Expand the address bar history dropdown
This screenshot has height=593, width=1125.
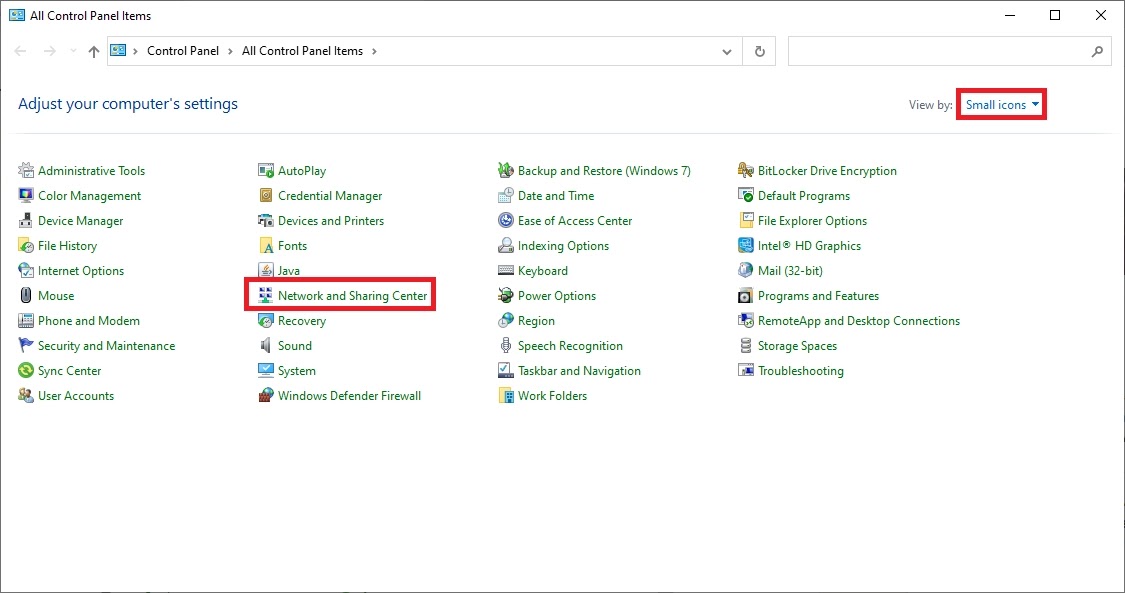(727, 52)
